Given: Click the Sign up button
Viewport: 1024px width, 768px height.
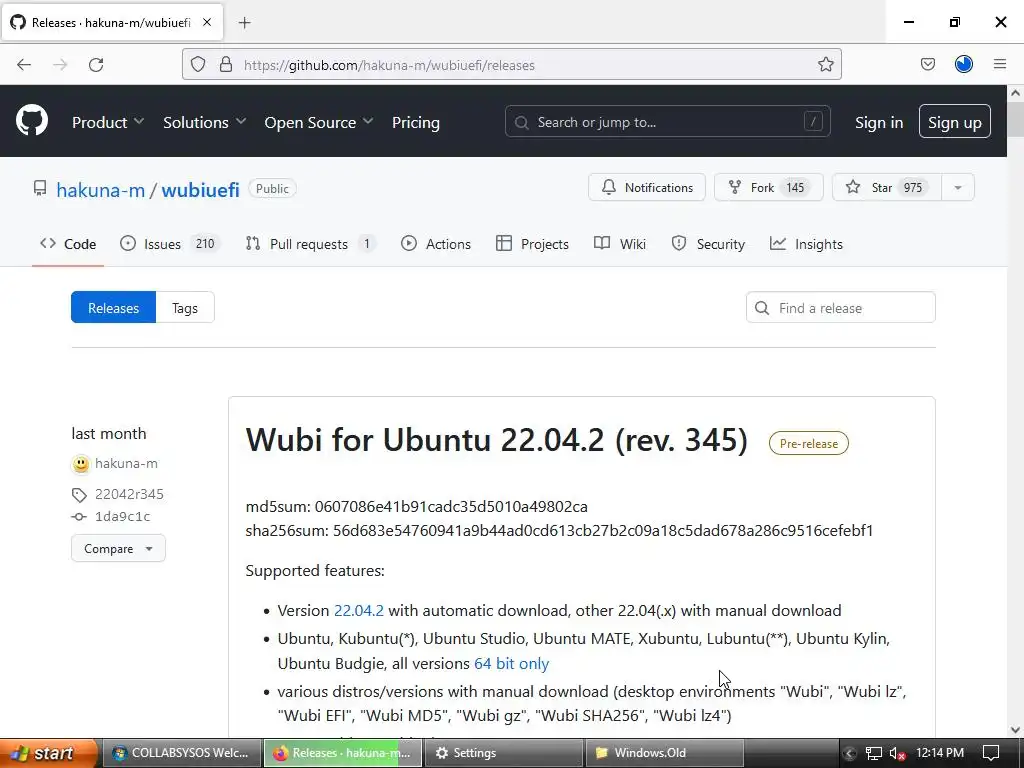Looking at the screenshot, I should [955, 121].
